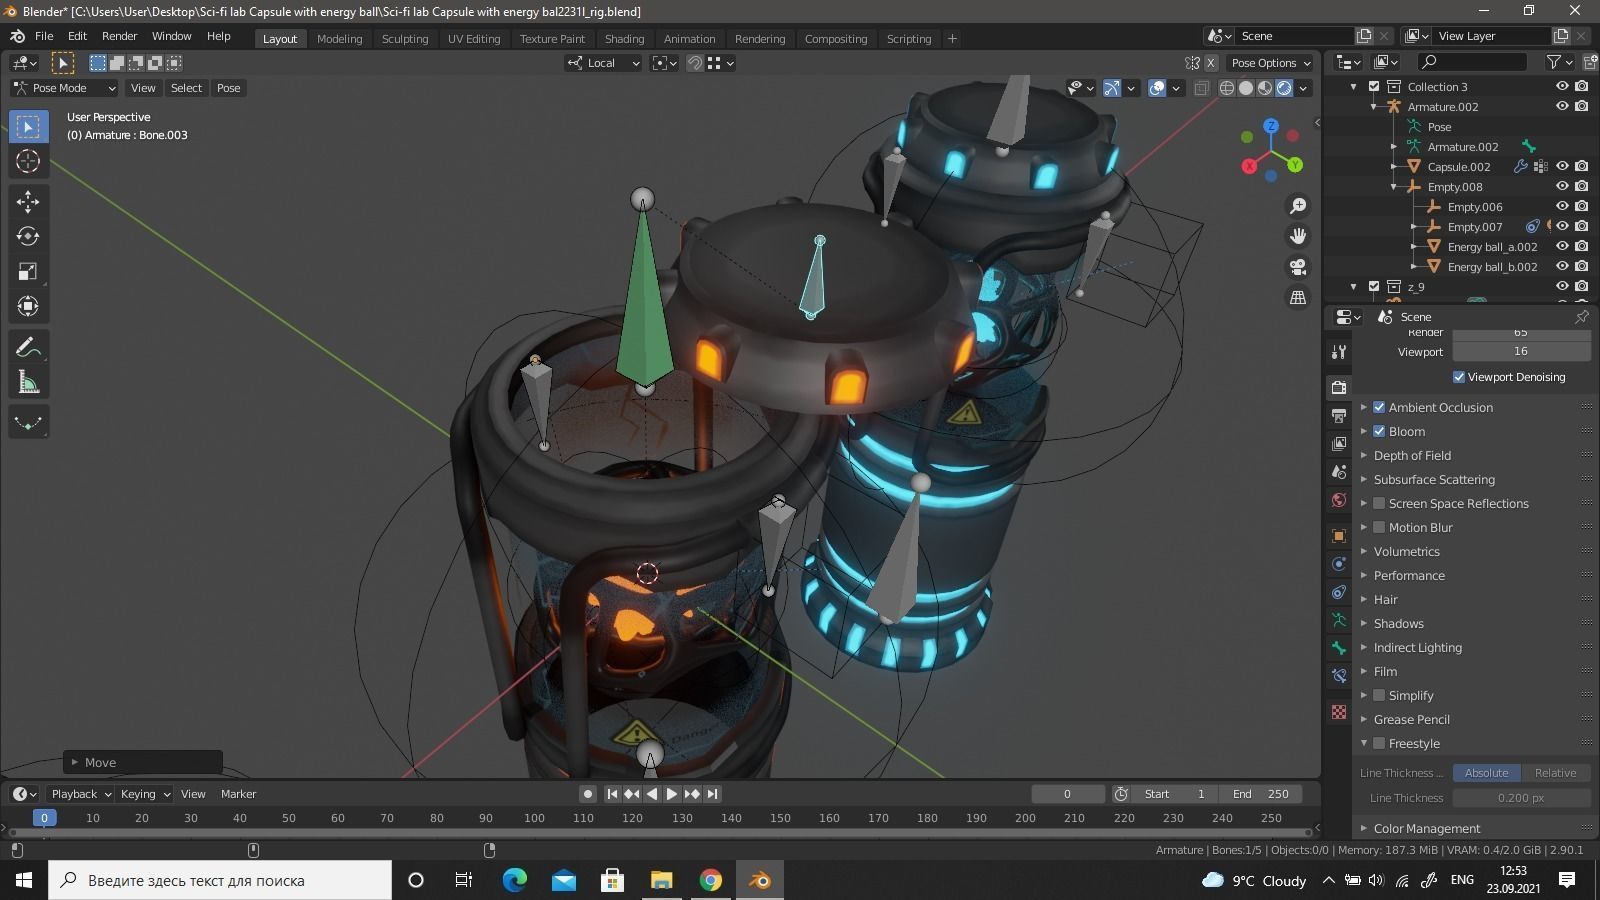Uncheck the Bloom option
Screen dimensions: 1600x900
(x=1379, y=431)
